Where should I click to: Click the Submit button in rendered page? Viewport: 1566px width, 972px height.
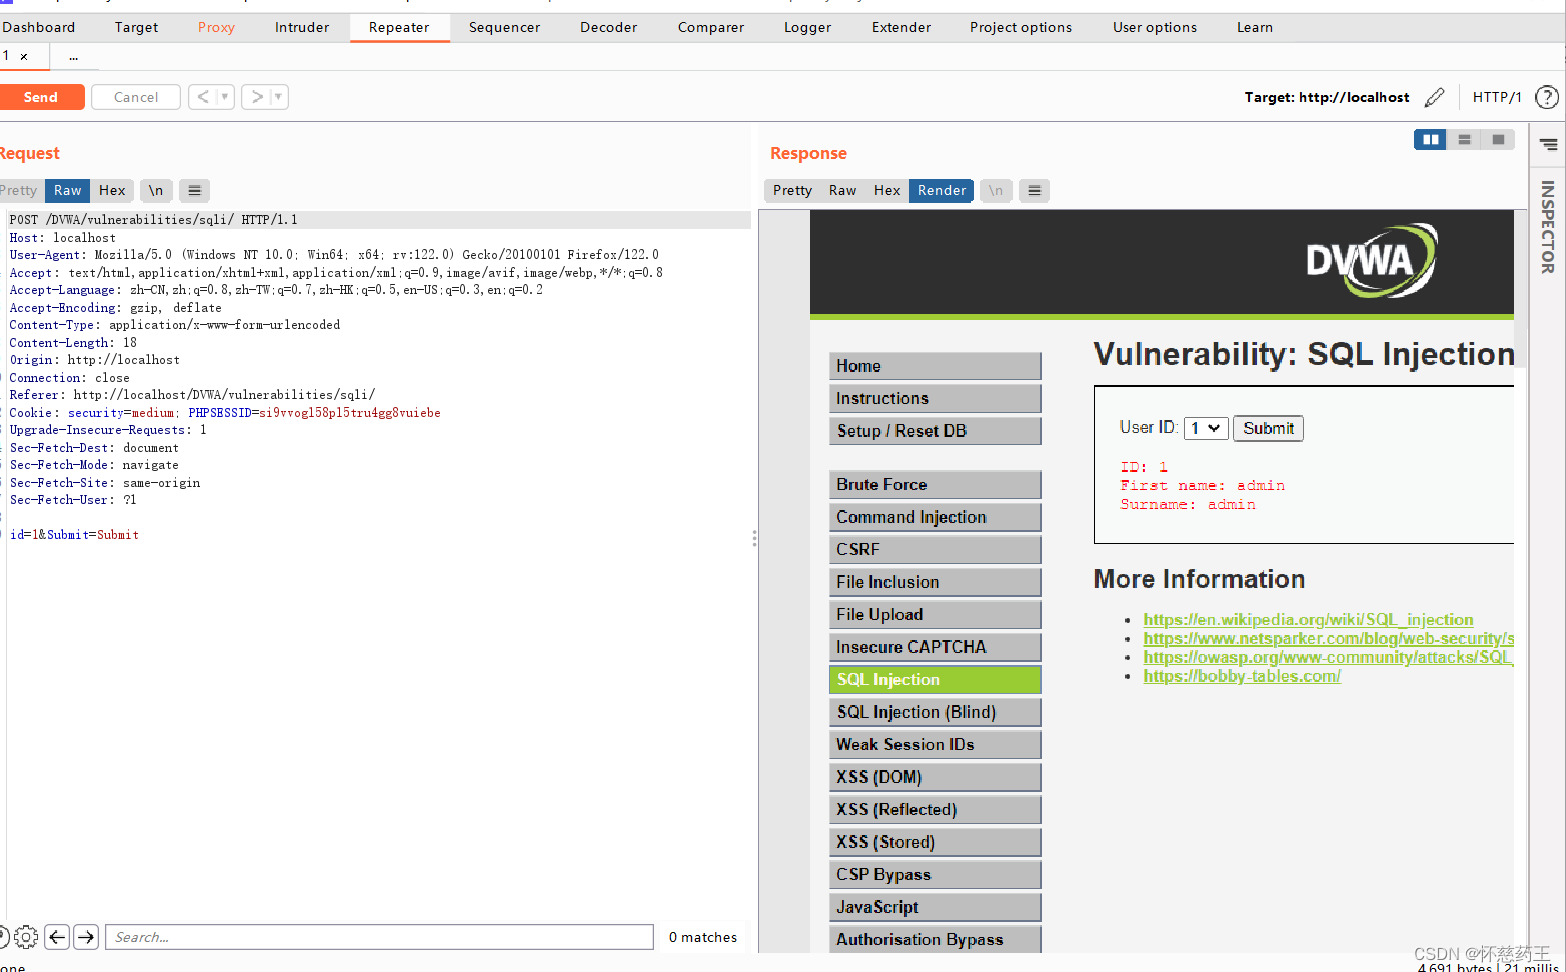pyautogui.click(x=1268, y=428)
